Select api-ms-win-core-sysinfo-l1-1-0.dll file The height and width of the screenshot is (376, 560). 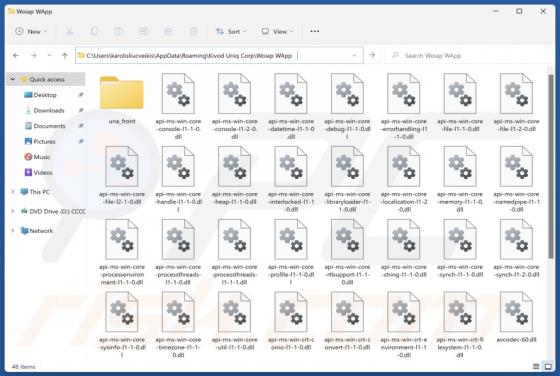(122, 325)
